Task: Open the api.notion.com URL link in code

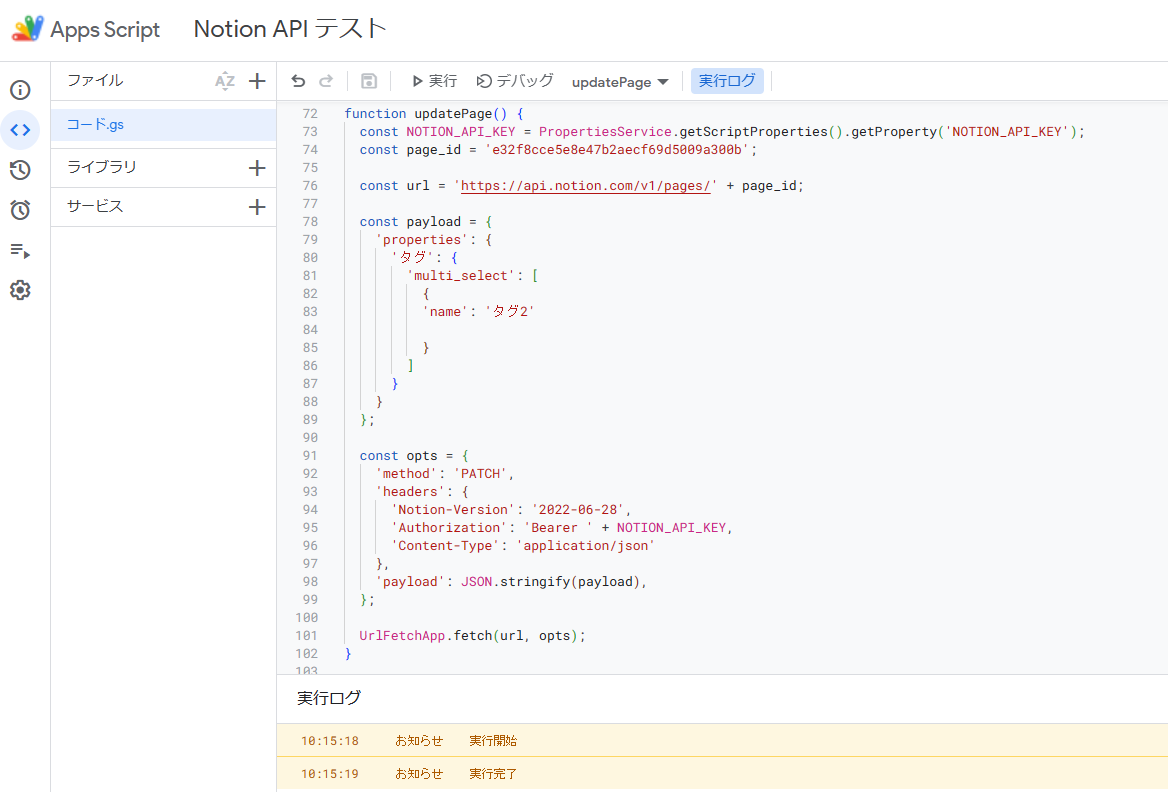Action: coord(585,186)
